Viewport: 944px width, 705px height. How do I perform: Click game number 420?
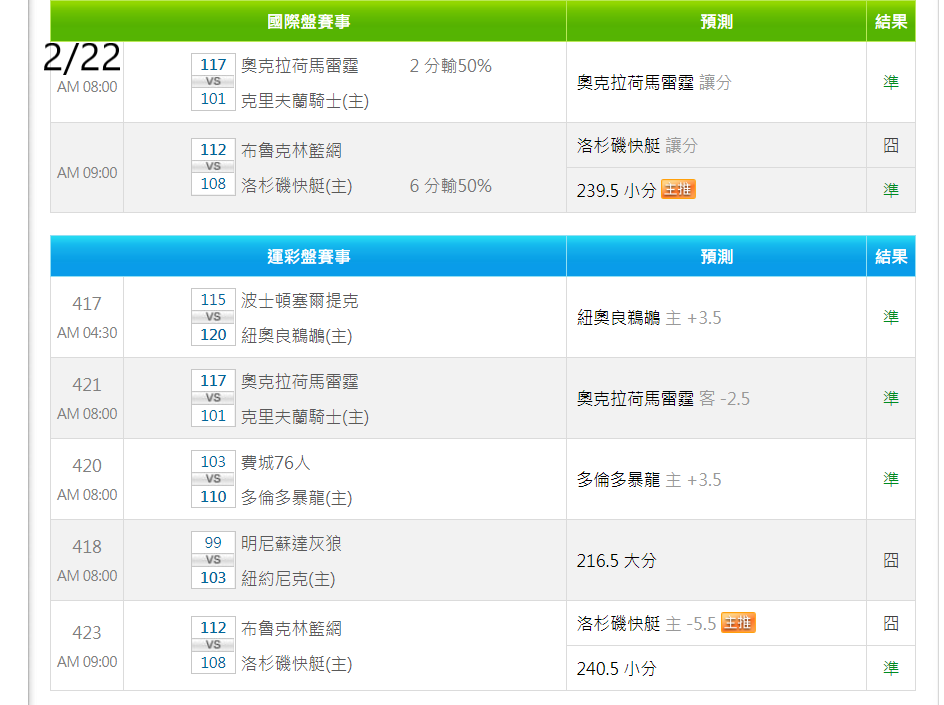tap(87, 465)
